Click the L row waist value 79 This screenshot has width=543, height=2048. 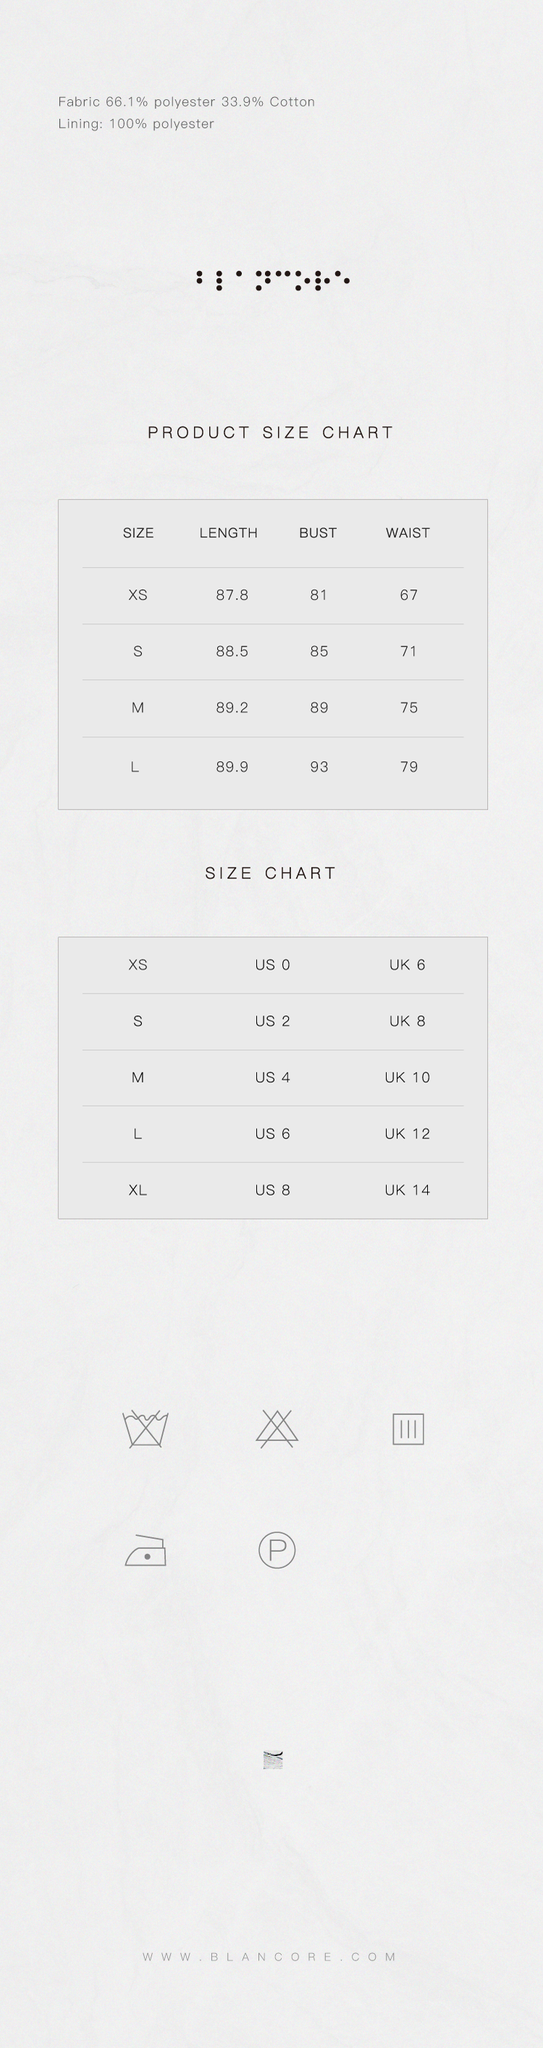(x=408, y=767)
